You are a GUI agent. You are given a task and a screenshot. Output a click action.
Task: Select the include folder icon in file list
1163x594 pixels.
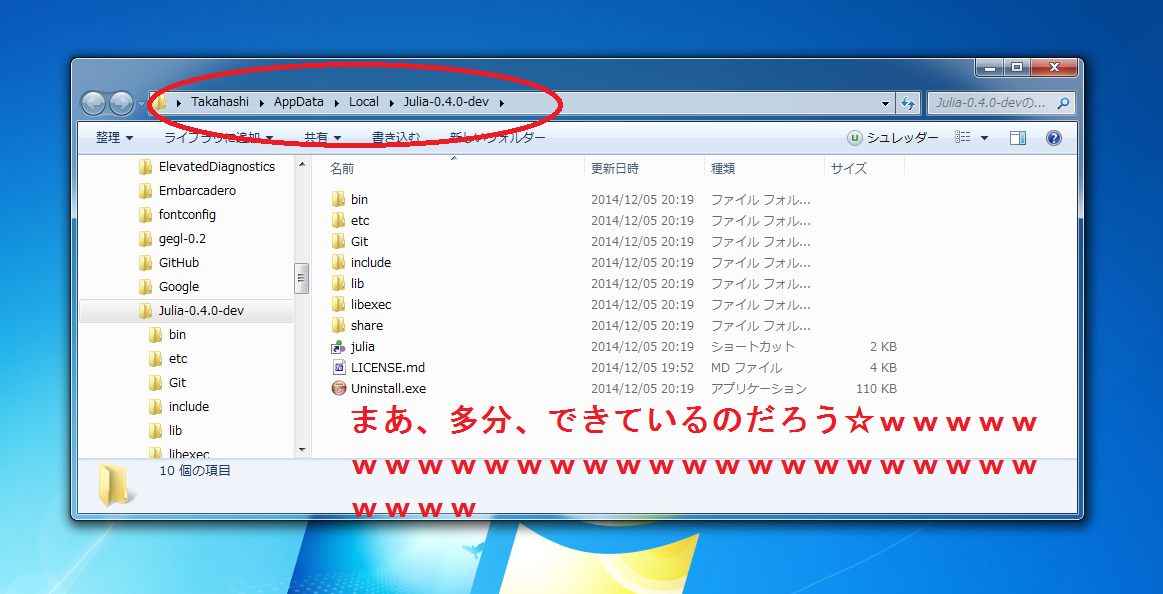pos(338,263)
